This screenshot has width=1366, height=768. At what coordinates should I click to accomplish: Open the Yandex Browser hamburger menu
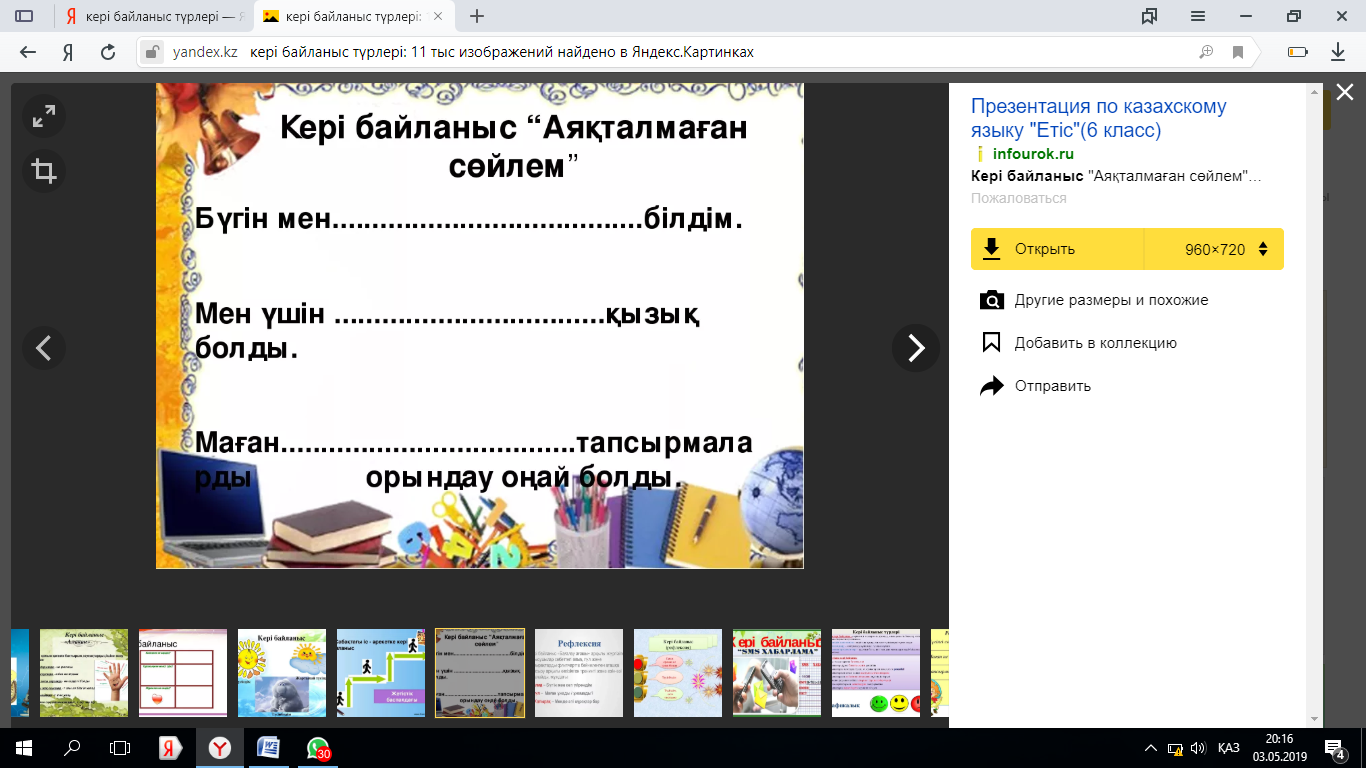[1198, 16]
